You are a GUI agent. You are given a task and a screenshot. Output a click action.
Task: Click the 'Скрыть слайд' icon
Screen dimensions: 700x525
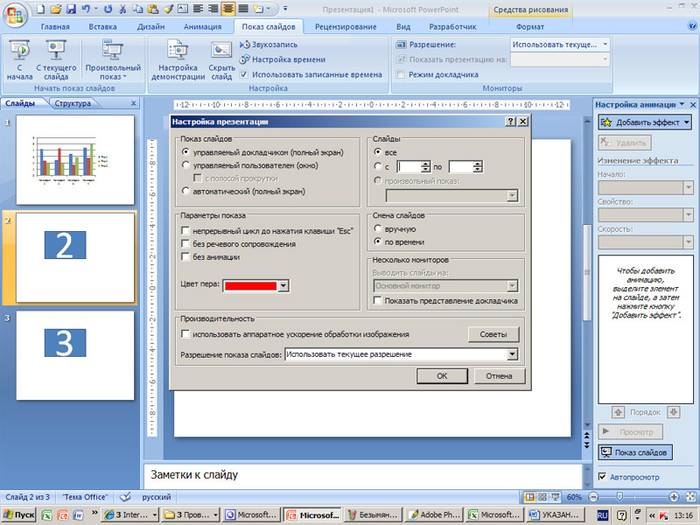pyautogui.click(x=221, y=50)
